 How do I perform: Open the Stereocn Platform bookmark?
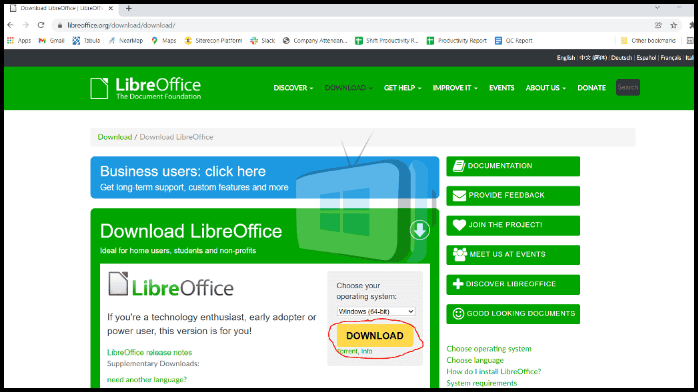point(213,40)
